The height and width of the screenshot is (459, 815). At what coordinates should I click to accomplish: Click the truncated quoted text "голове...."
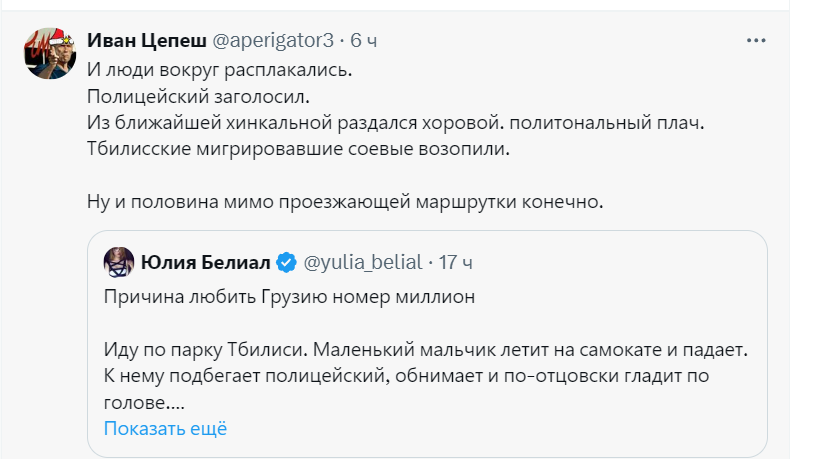146,402
